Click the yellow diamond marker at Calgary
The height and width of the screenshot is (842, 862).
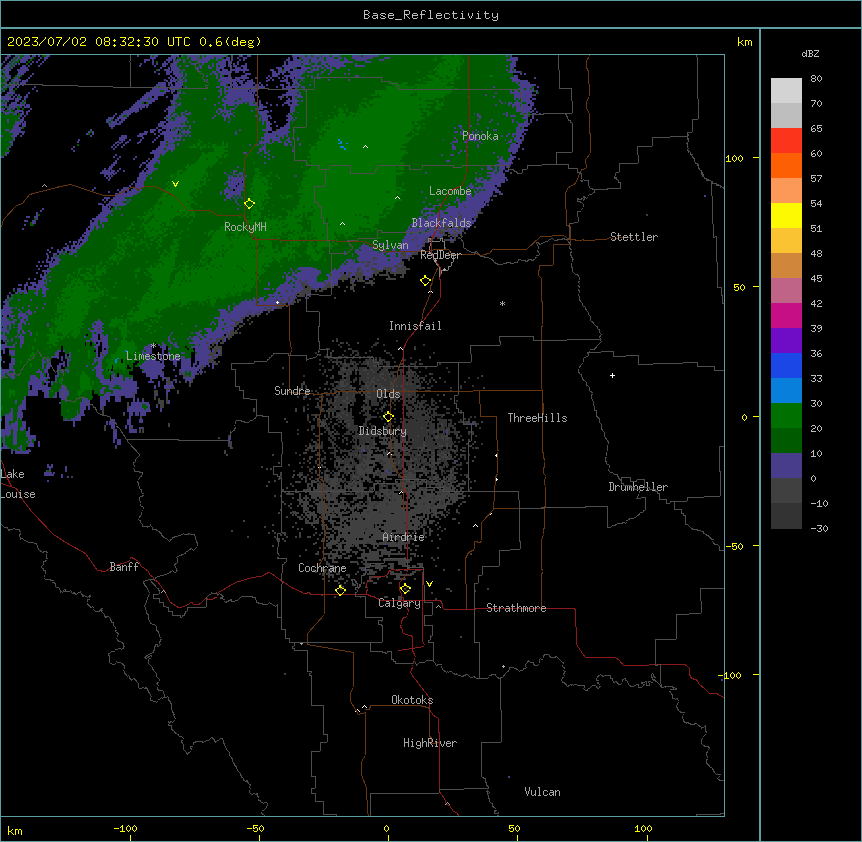tap(405, 589)
